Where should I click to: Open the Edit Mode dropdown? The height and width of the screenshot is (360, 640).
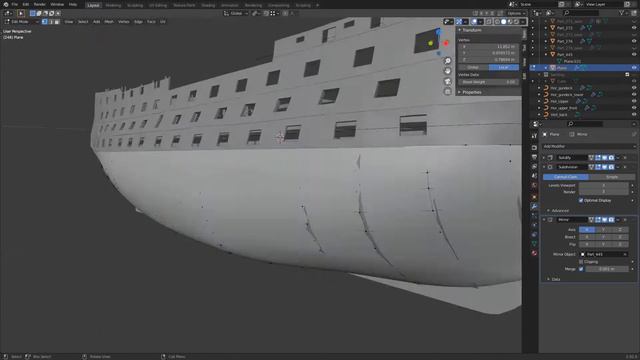pos(21,22)
